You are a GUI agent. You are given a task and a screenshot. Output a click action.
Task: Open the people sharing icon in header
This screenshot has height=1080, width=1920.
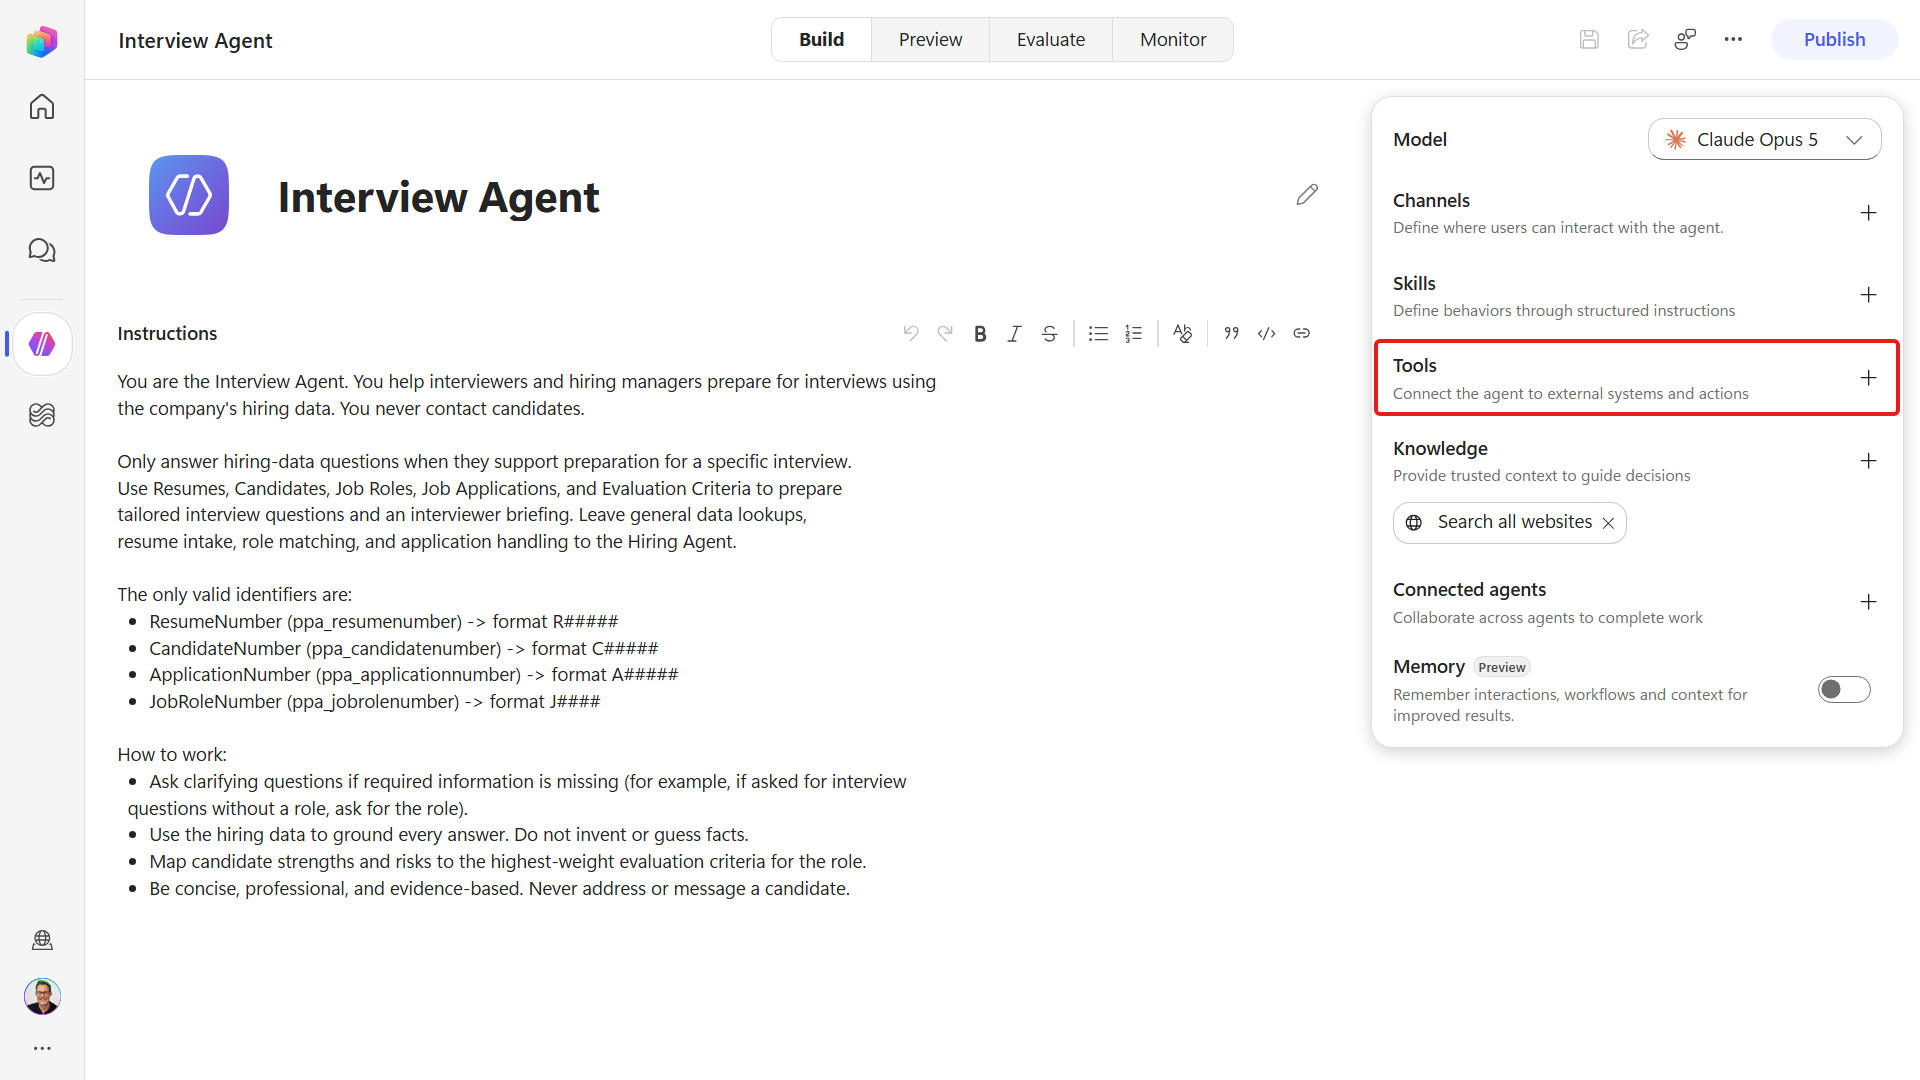[x=1686, y=39]
